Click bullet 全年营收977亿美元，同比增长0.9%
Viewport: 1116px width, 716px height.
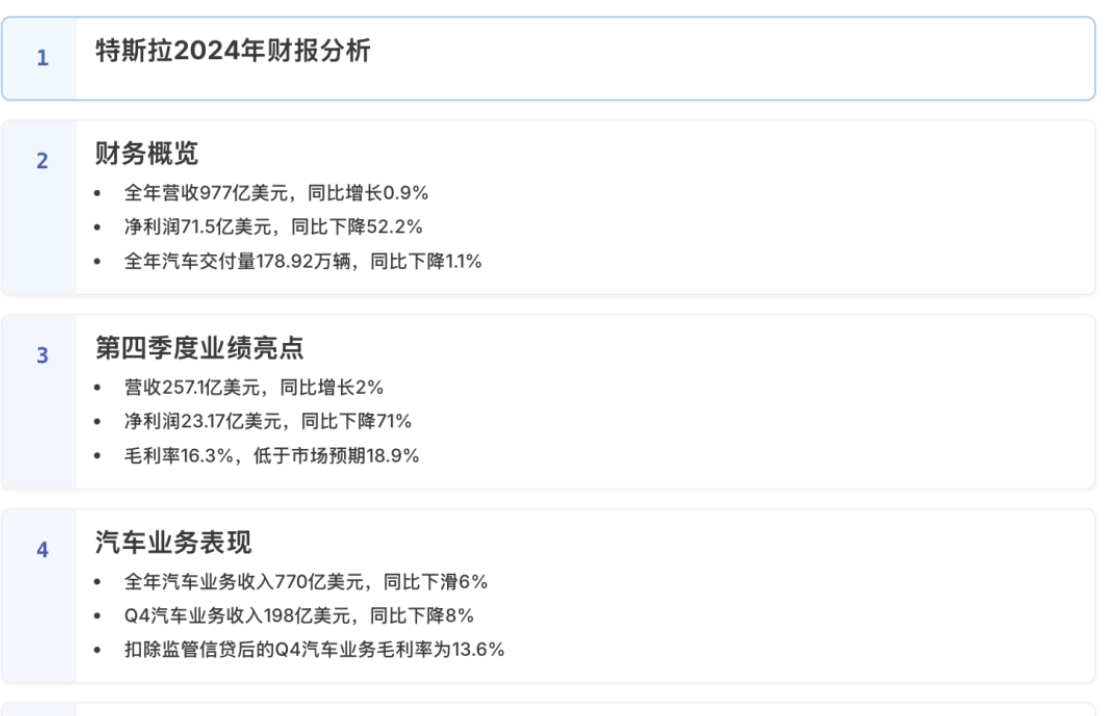(276, 193)
